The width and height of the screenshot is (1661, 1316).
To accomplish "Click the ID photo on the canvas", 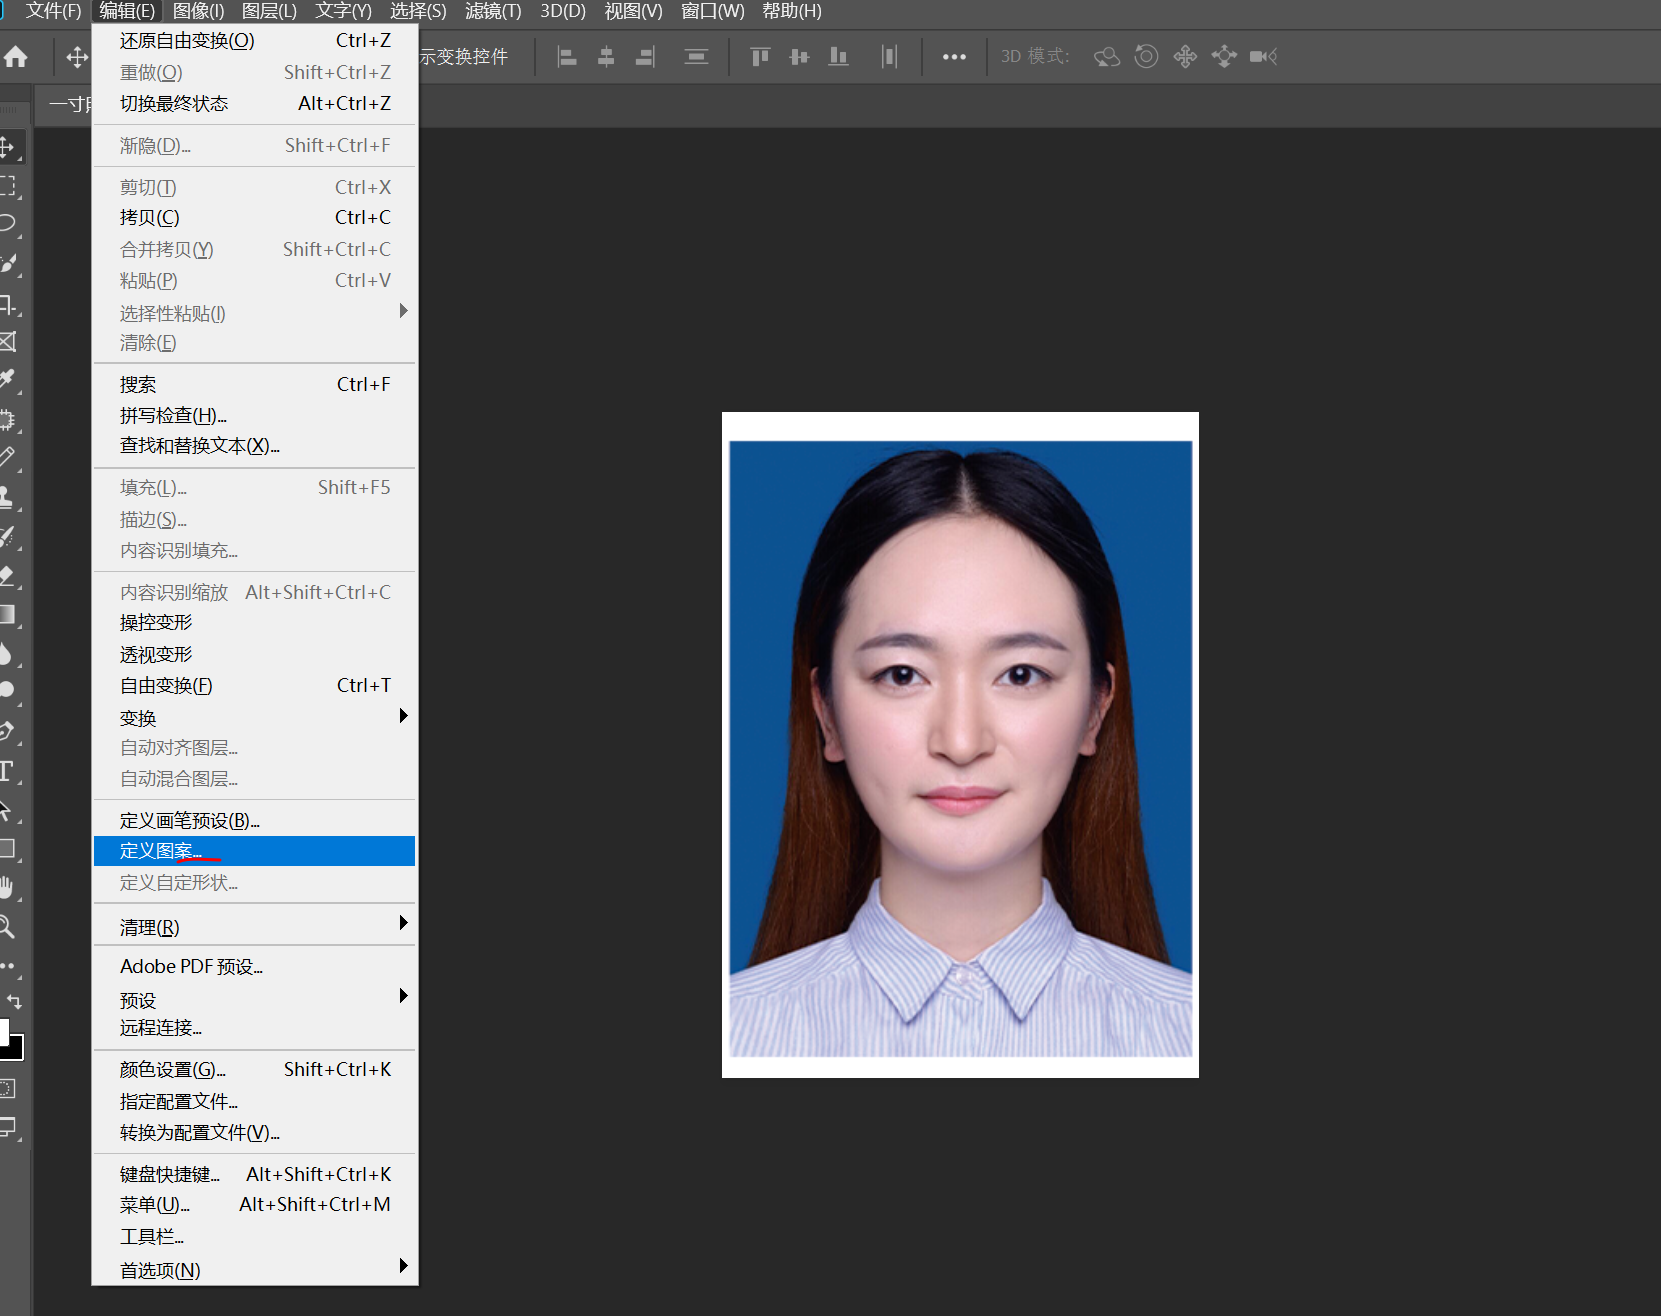I will coord(960,745).
